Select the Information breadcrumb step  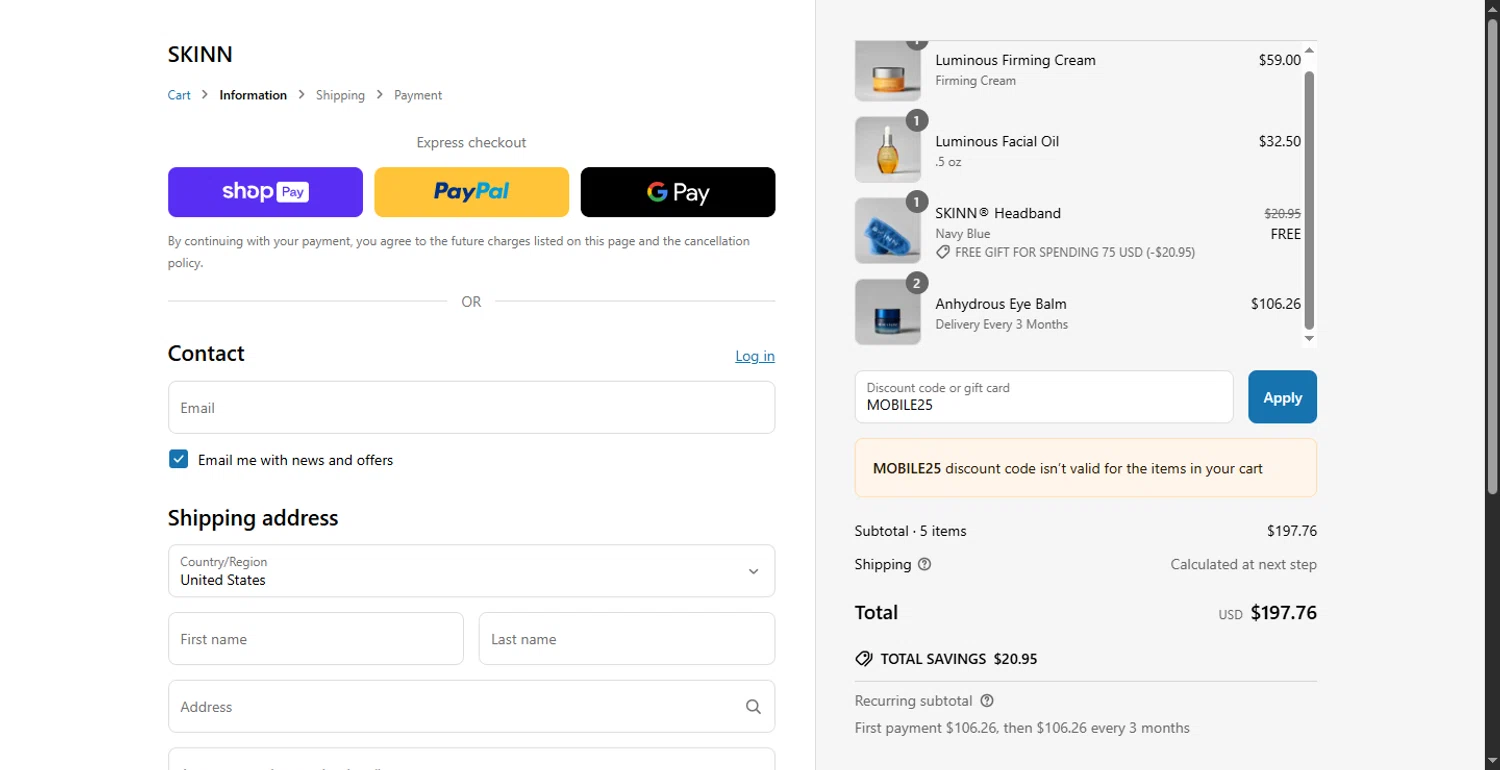click(253, 95)
